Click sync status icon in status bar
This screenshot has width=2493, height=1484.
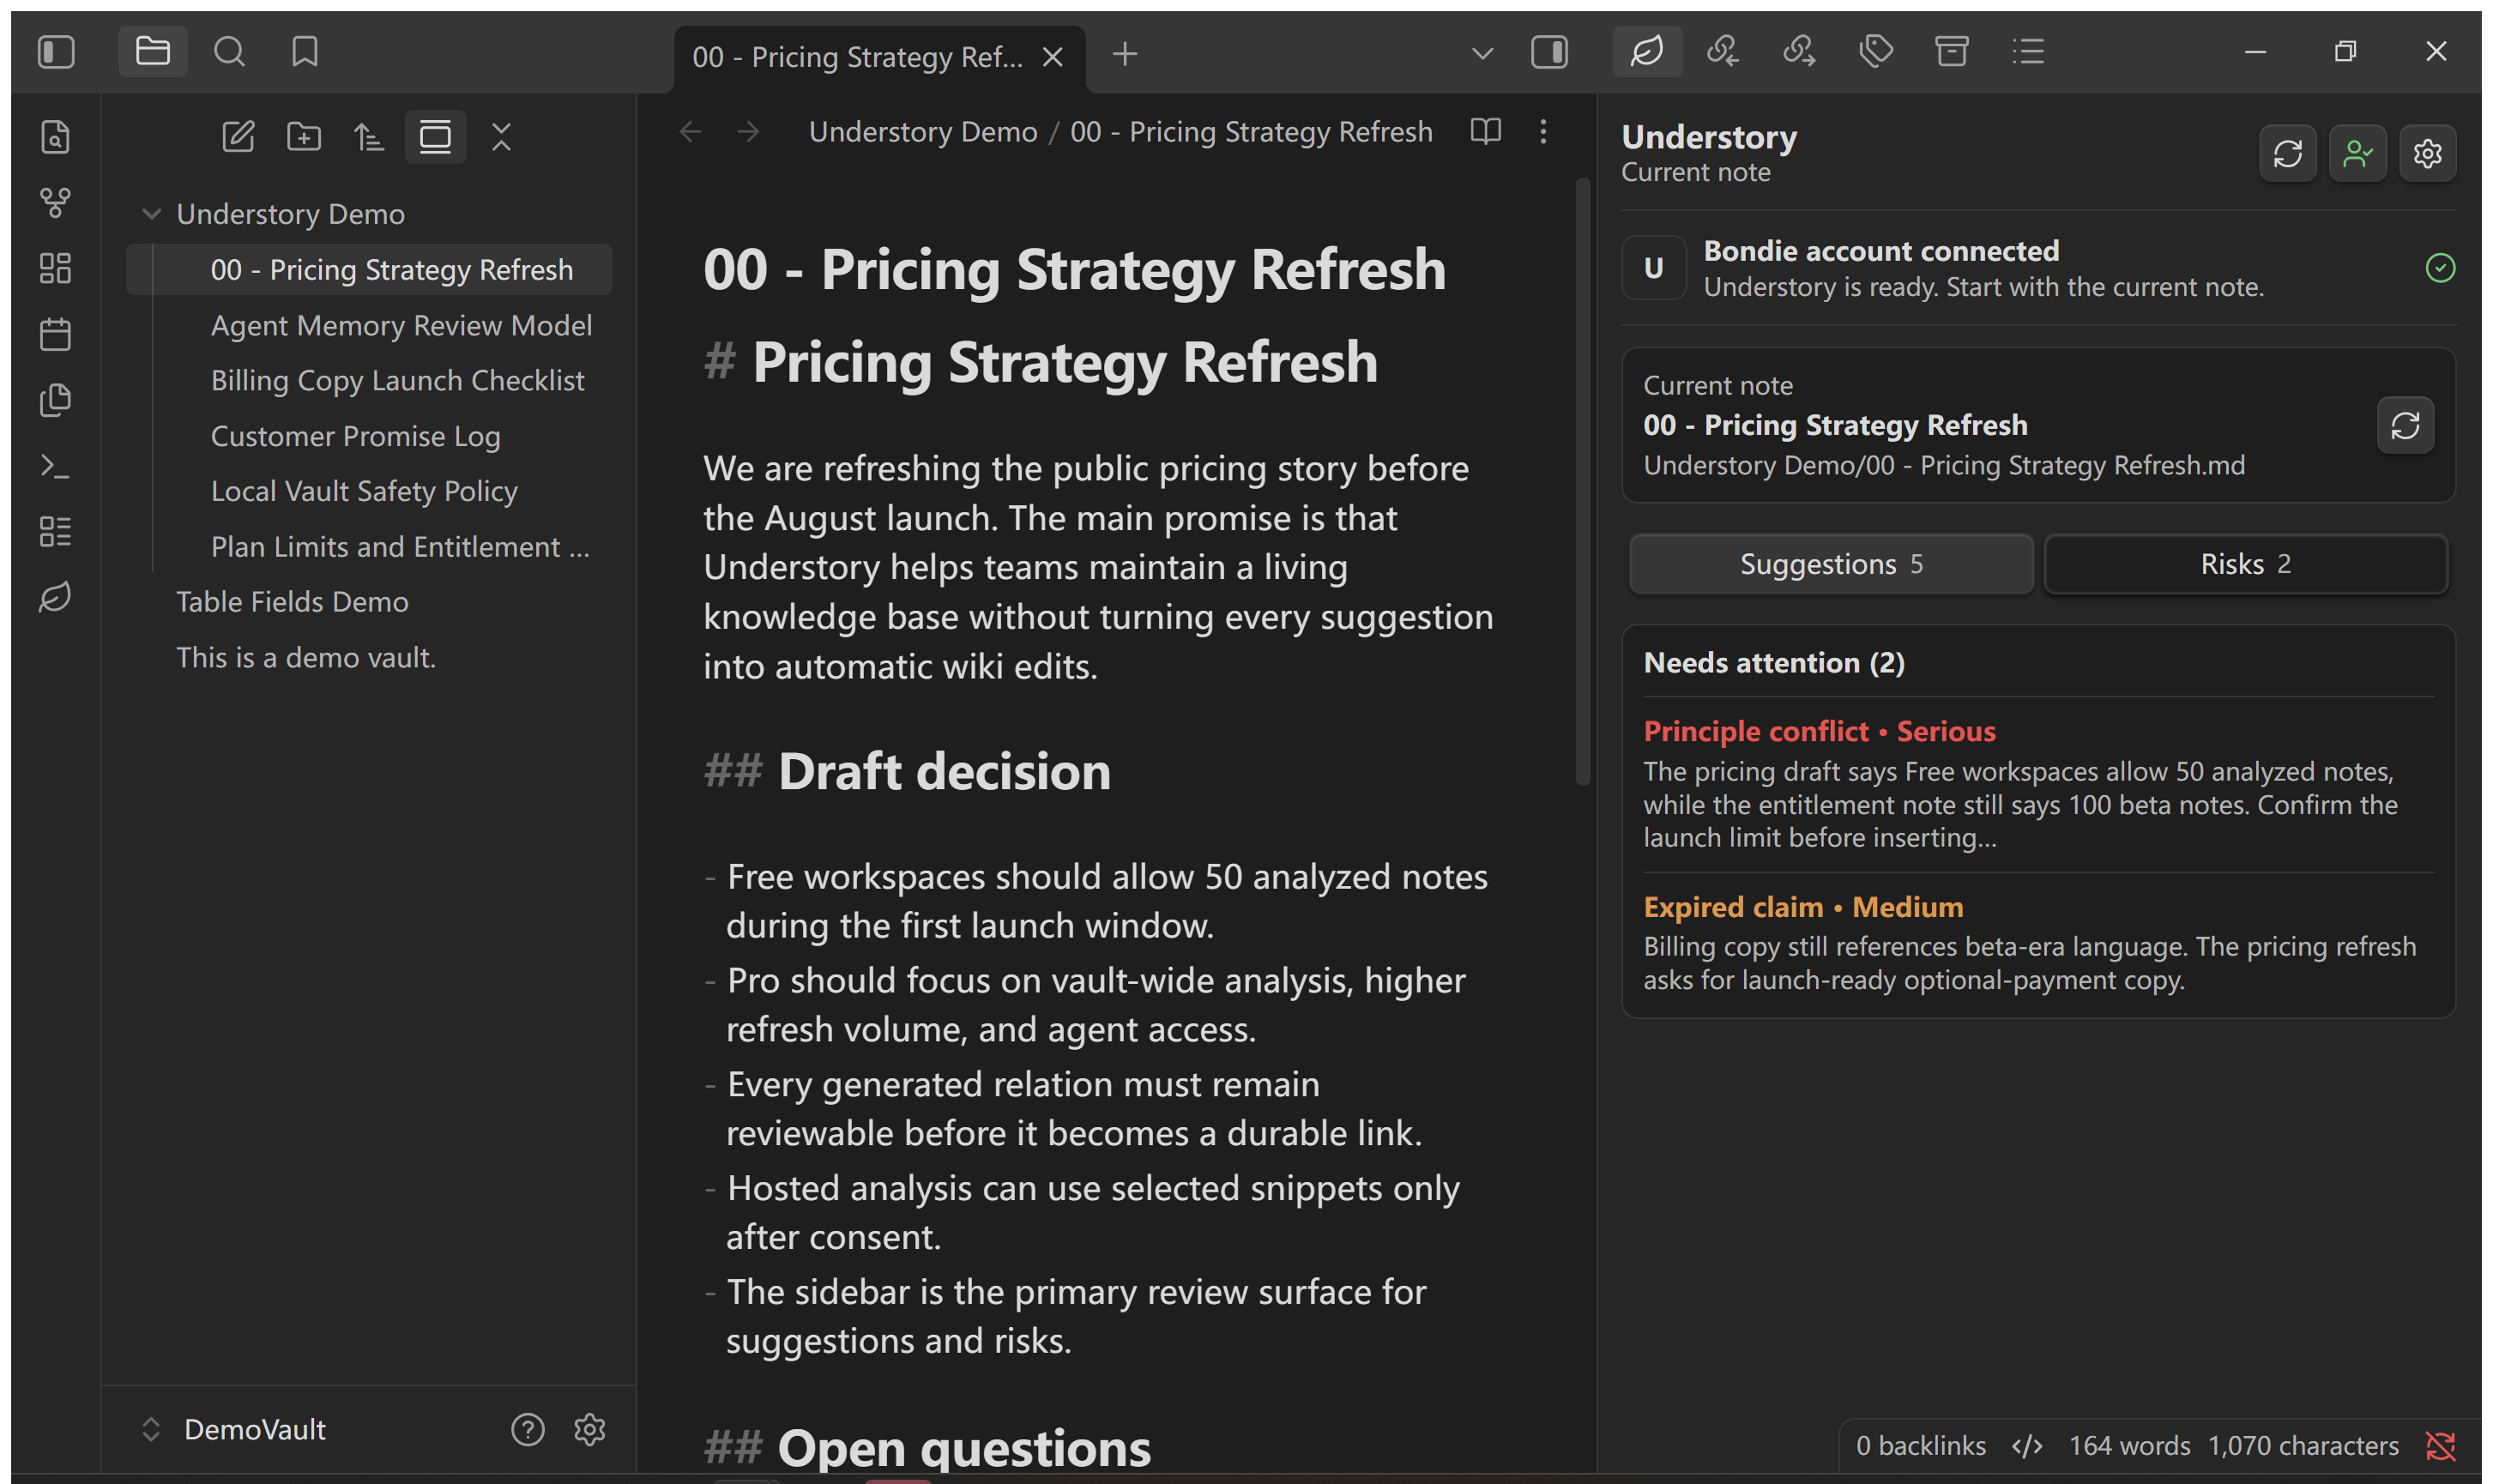coord(2440,1445)
